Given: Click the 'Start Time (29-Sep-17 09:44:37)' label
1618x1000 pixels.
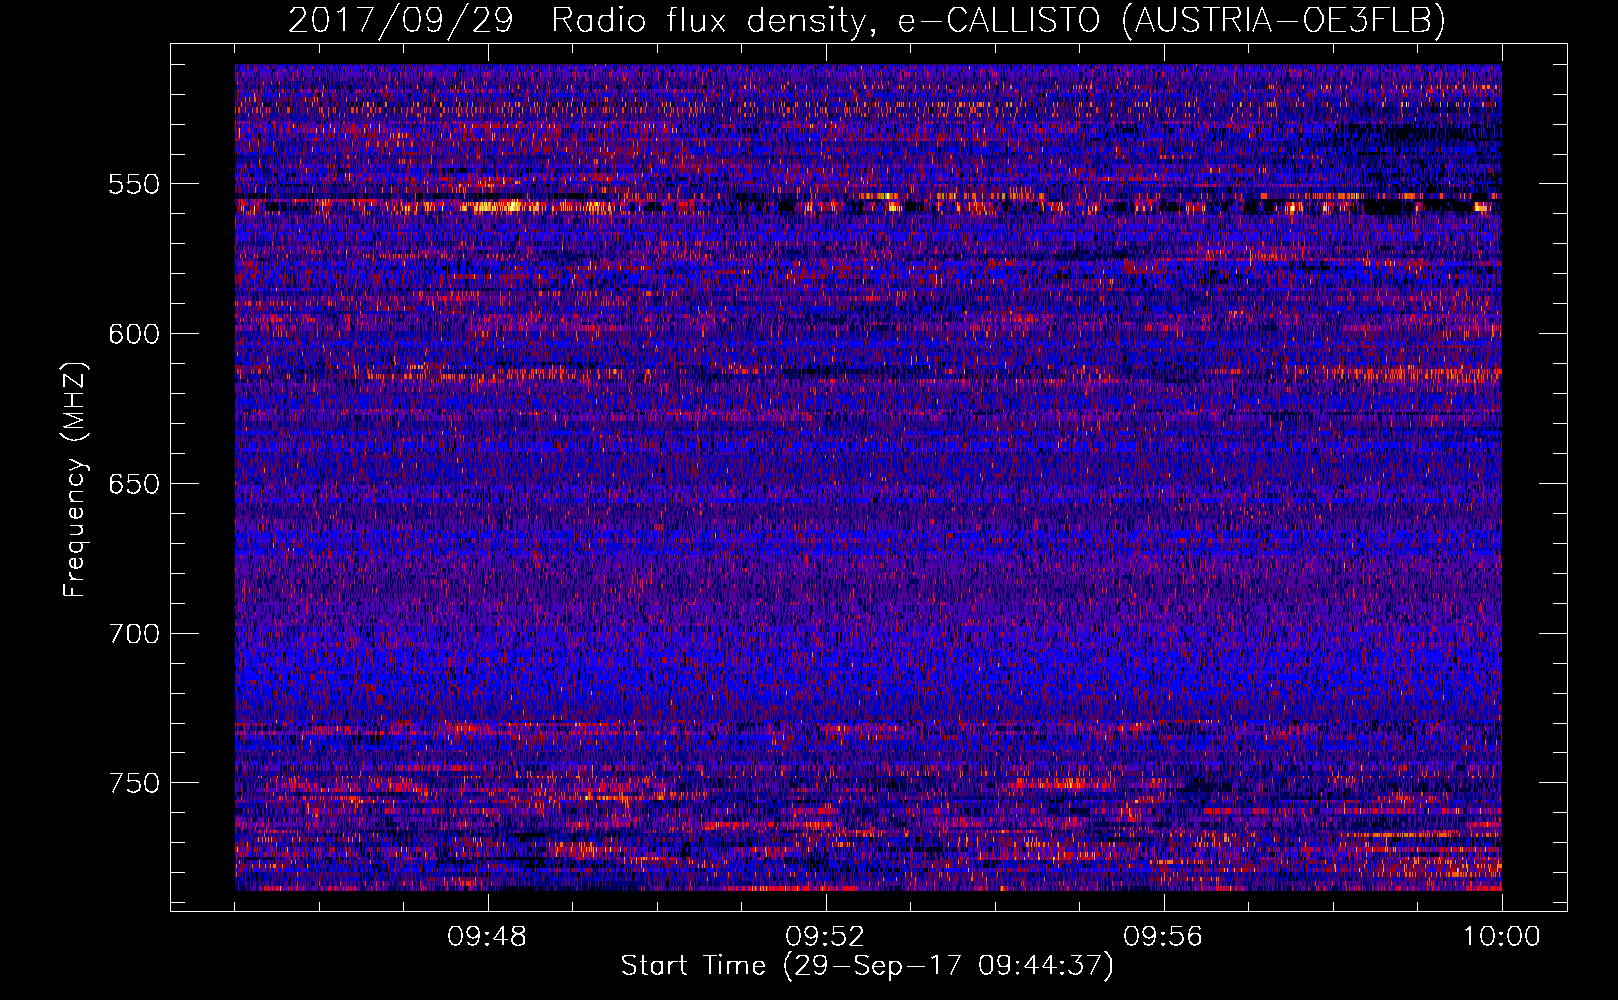Looking at the screenshot, I should tap(867, 966).
